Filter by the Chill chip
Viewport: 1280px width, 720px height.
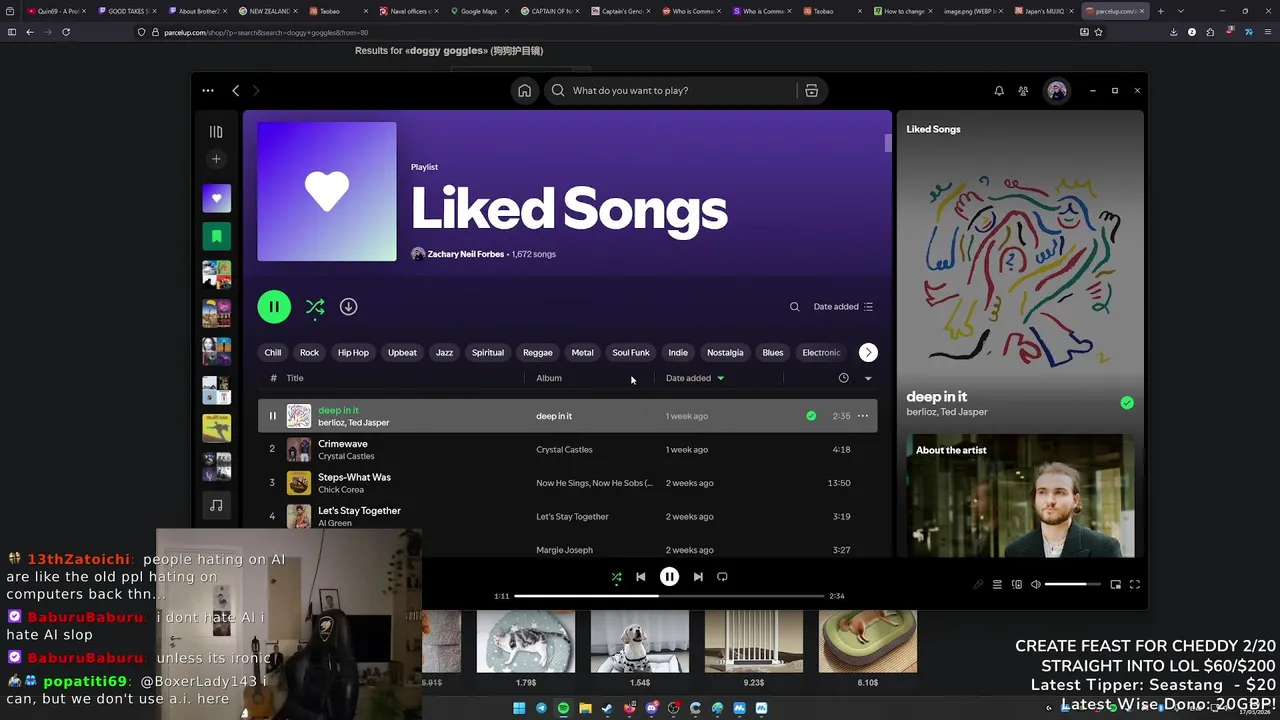pyautogui.click(x=273, y=352)
